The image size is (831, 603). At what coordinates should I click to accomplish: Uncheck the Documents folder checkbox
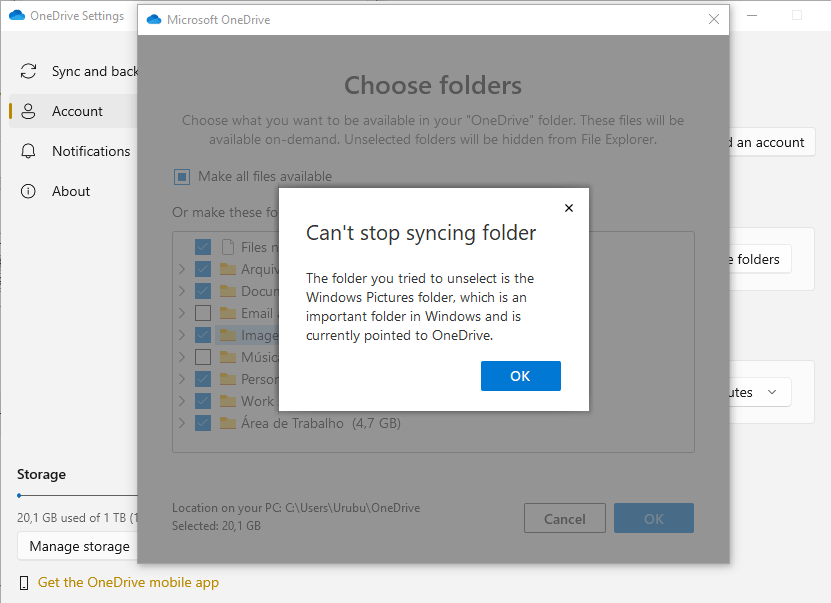(203, 291)
